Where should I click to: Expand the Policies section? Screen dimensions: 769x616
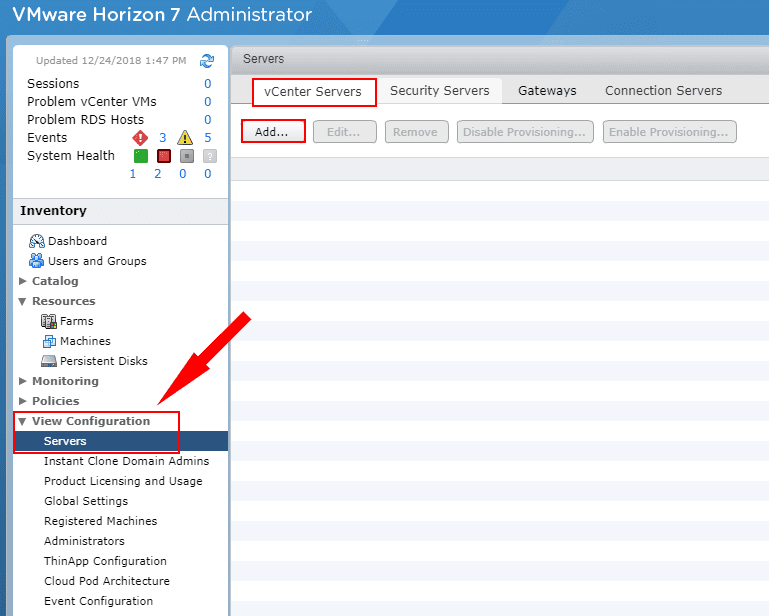(x=23, y=401)
